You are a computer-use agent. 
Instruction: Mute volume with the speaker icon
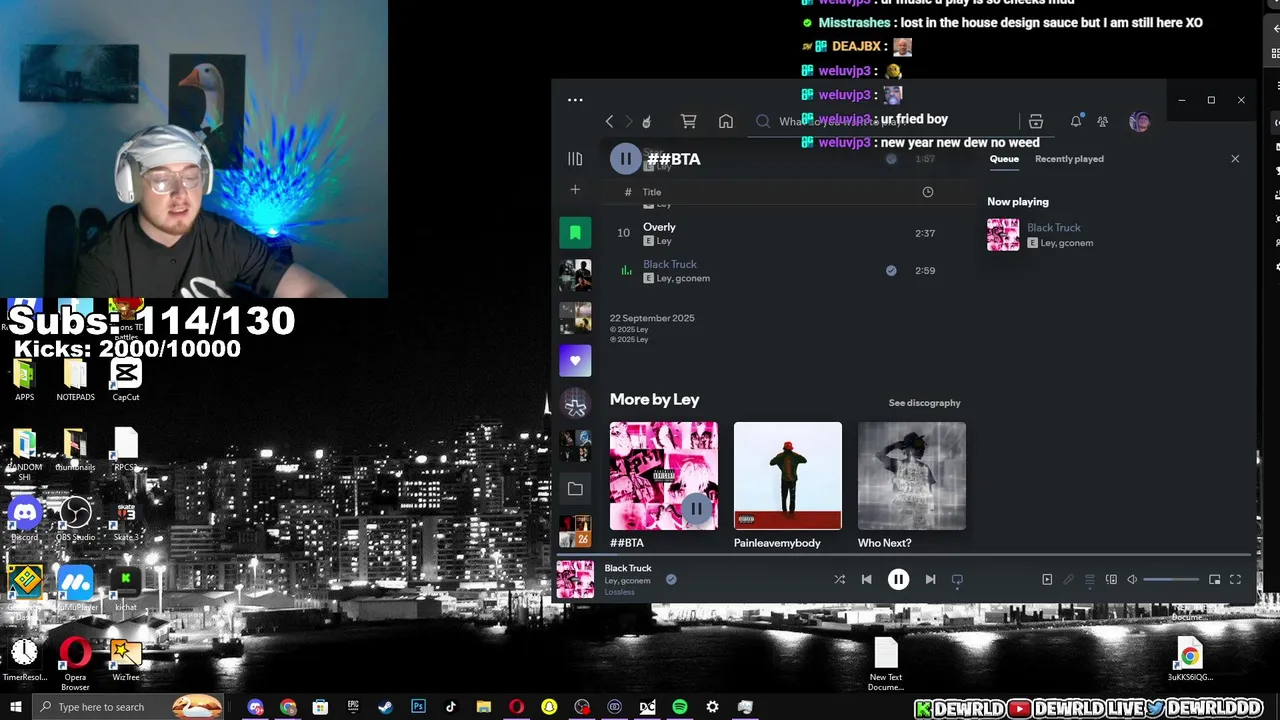click(1132, 579)
